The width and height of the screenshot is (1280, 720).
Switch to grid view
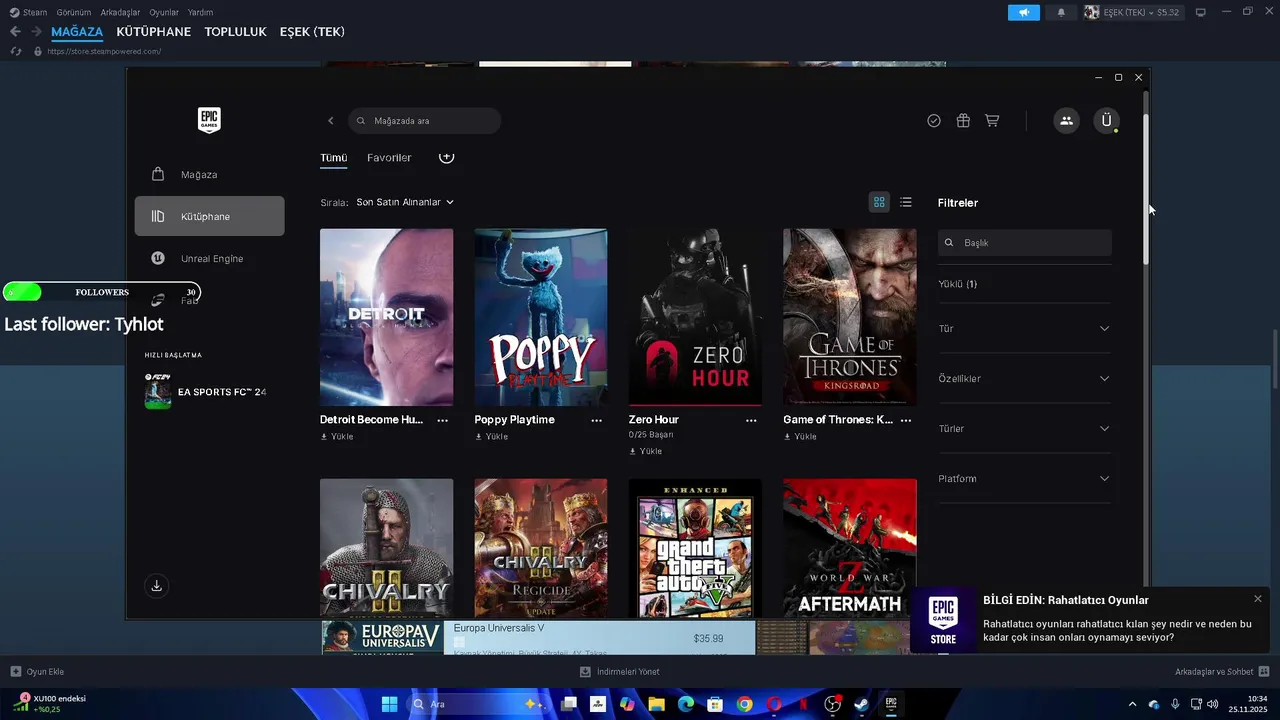coord(879,202)
